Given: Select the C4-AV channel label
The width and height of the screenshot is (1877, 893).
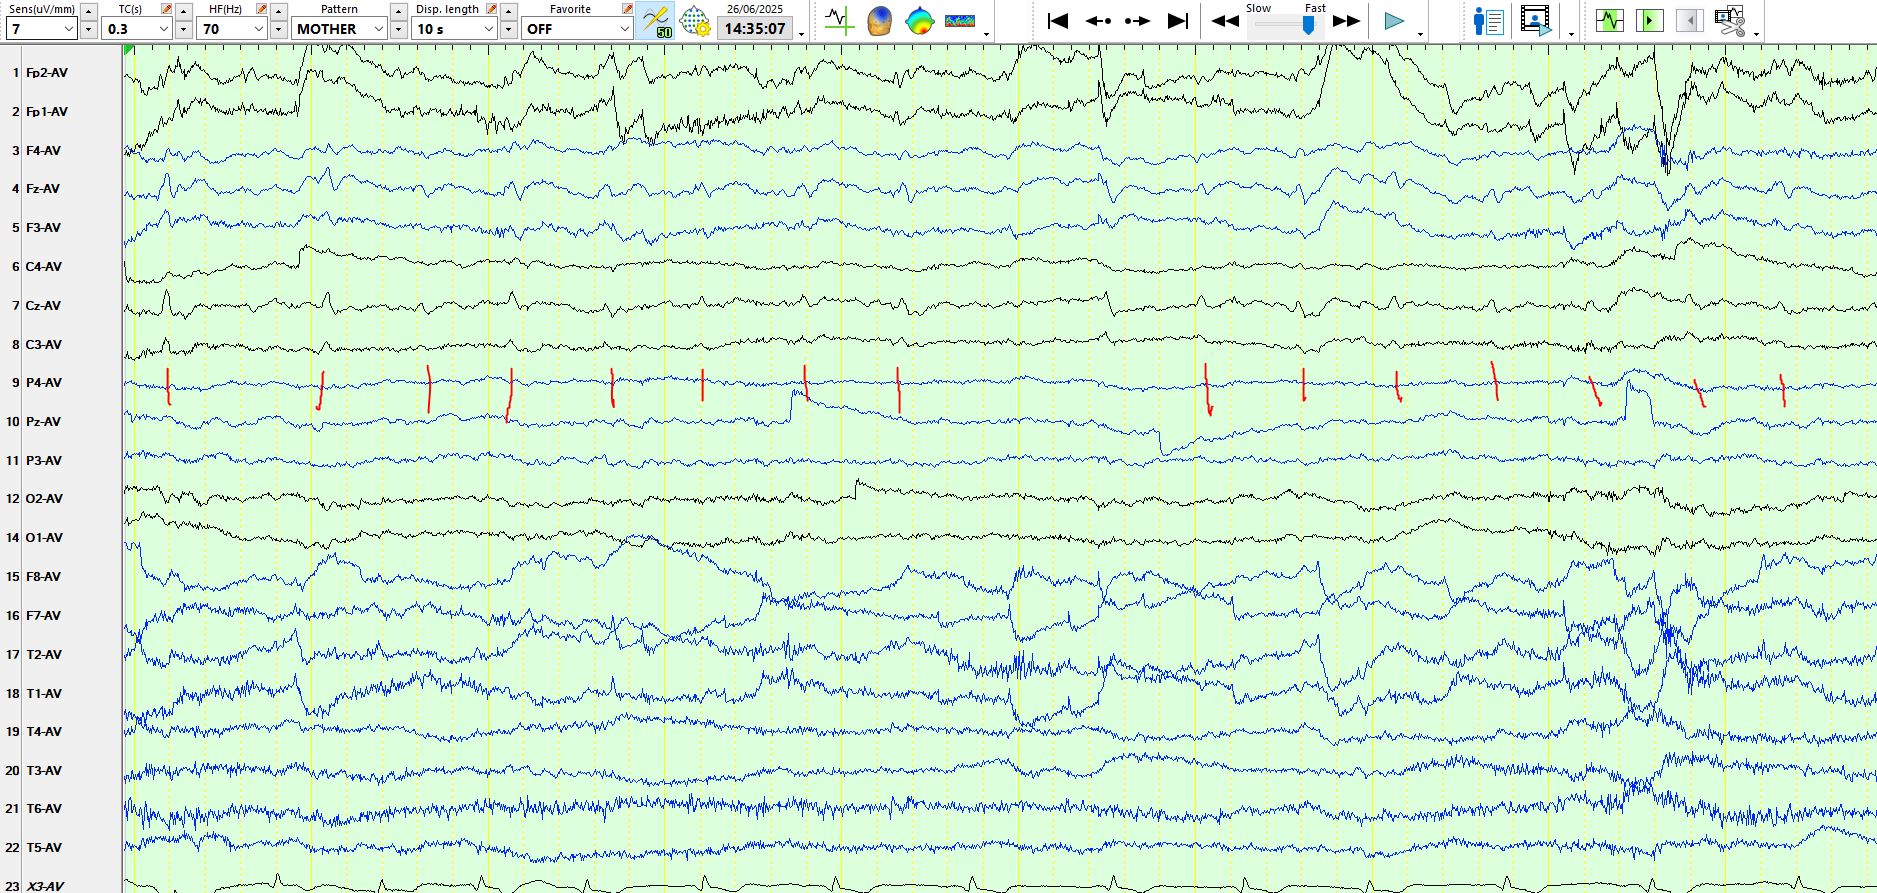Looking at the screenshot, I should pos(44,267).
